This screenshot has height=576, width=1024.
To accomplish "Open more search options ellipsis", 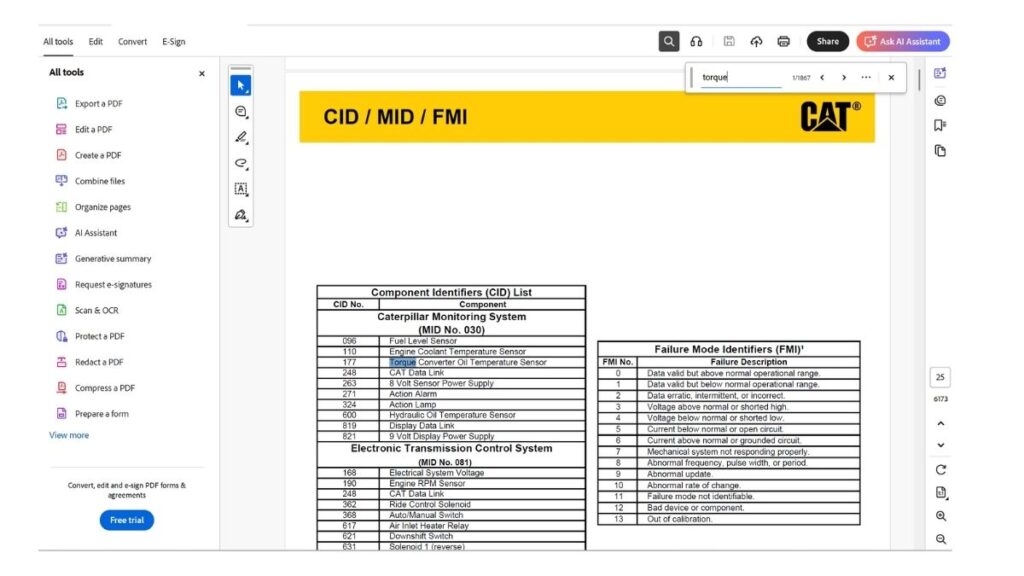I will pos(866,77).
